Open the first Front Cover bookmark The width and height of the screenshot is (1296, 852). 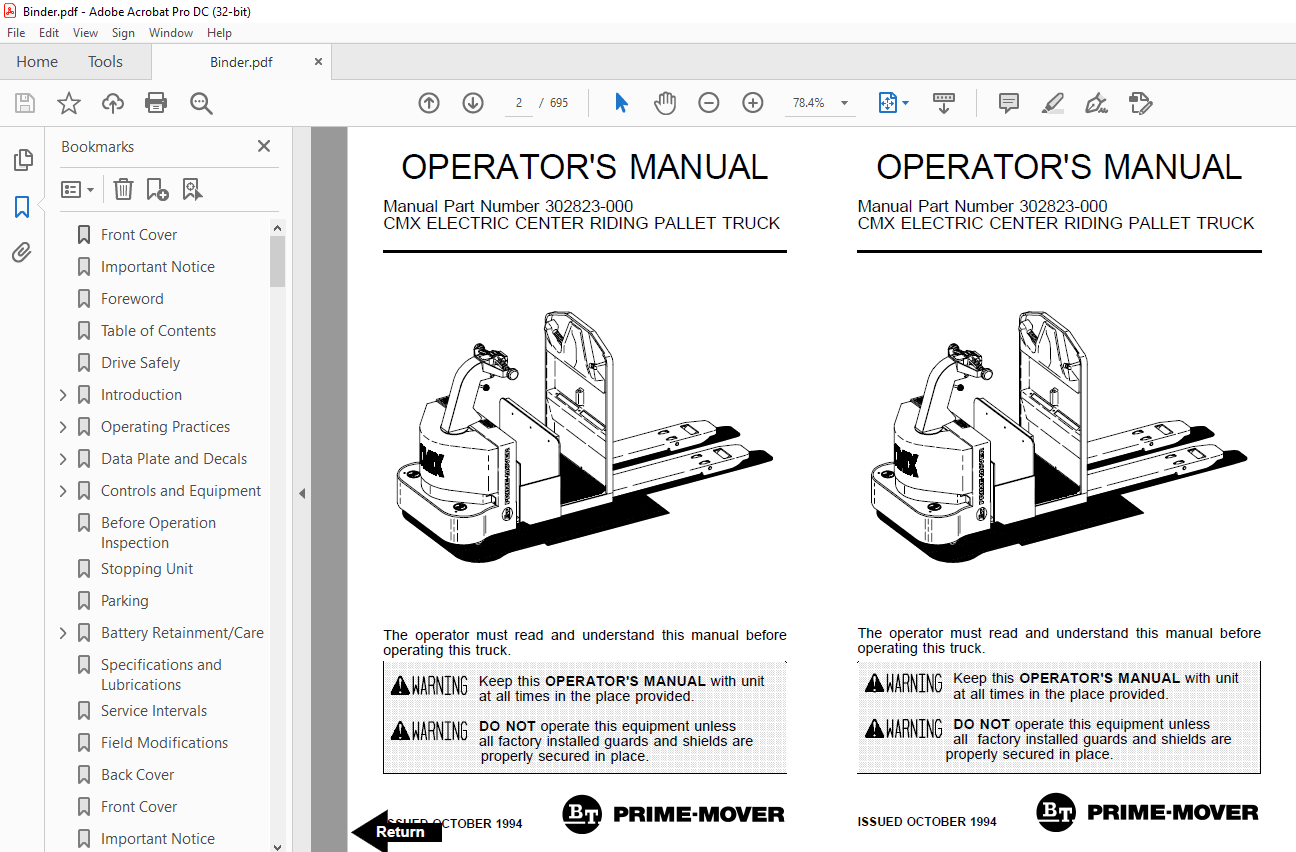coord(139,235)
